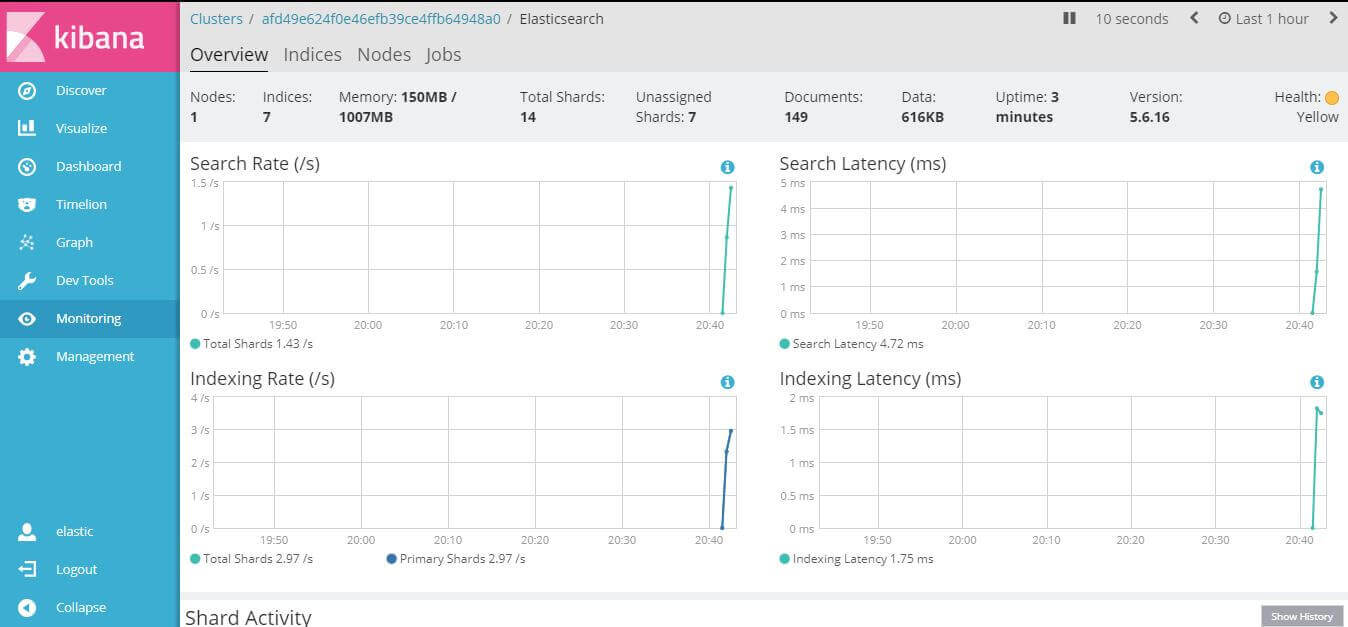
Task: Step the time range backward
Action: [1193, 18]
